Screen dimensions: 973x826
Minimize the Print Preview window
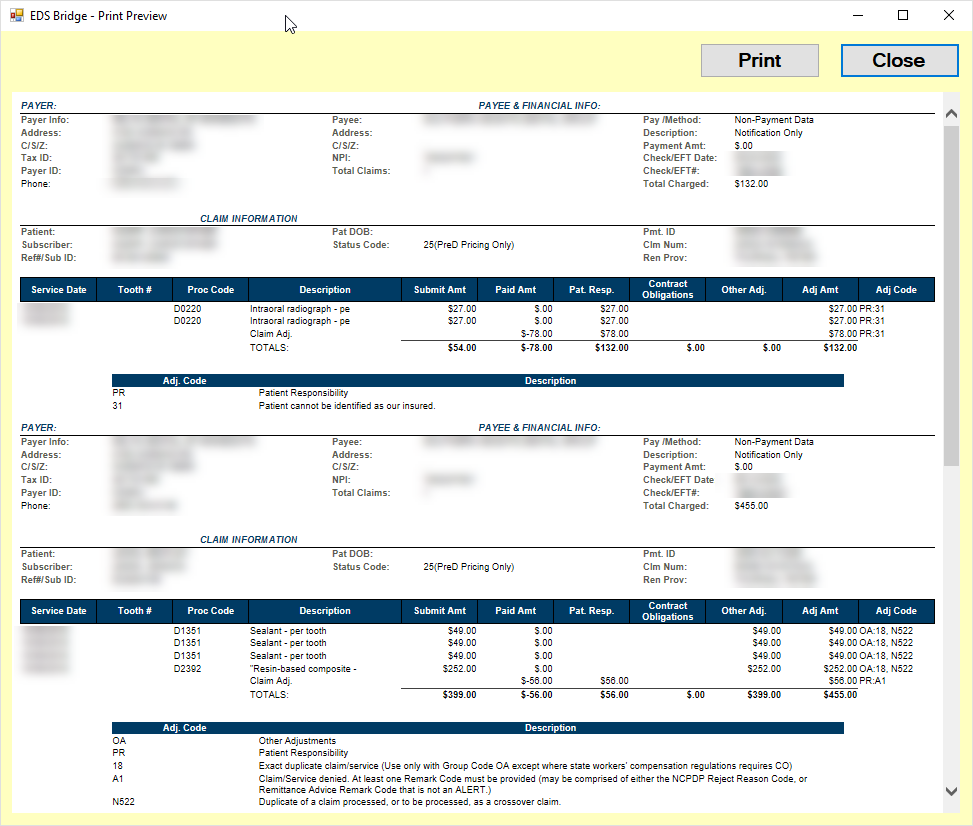pyautogui.click(x=857, y=16)
